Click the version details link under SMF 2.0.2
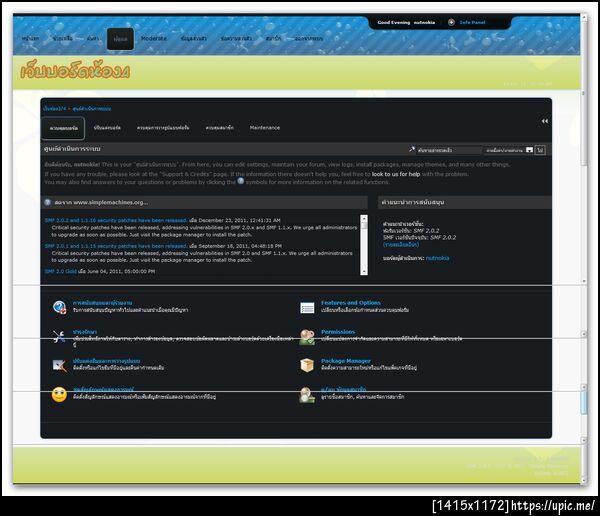The width and height of the screenshot is (600, 516). click(x=401, y=244)
